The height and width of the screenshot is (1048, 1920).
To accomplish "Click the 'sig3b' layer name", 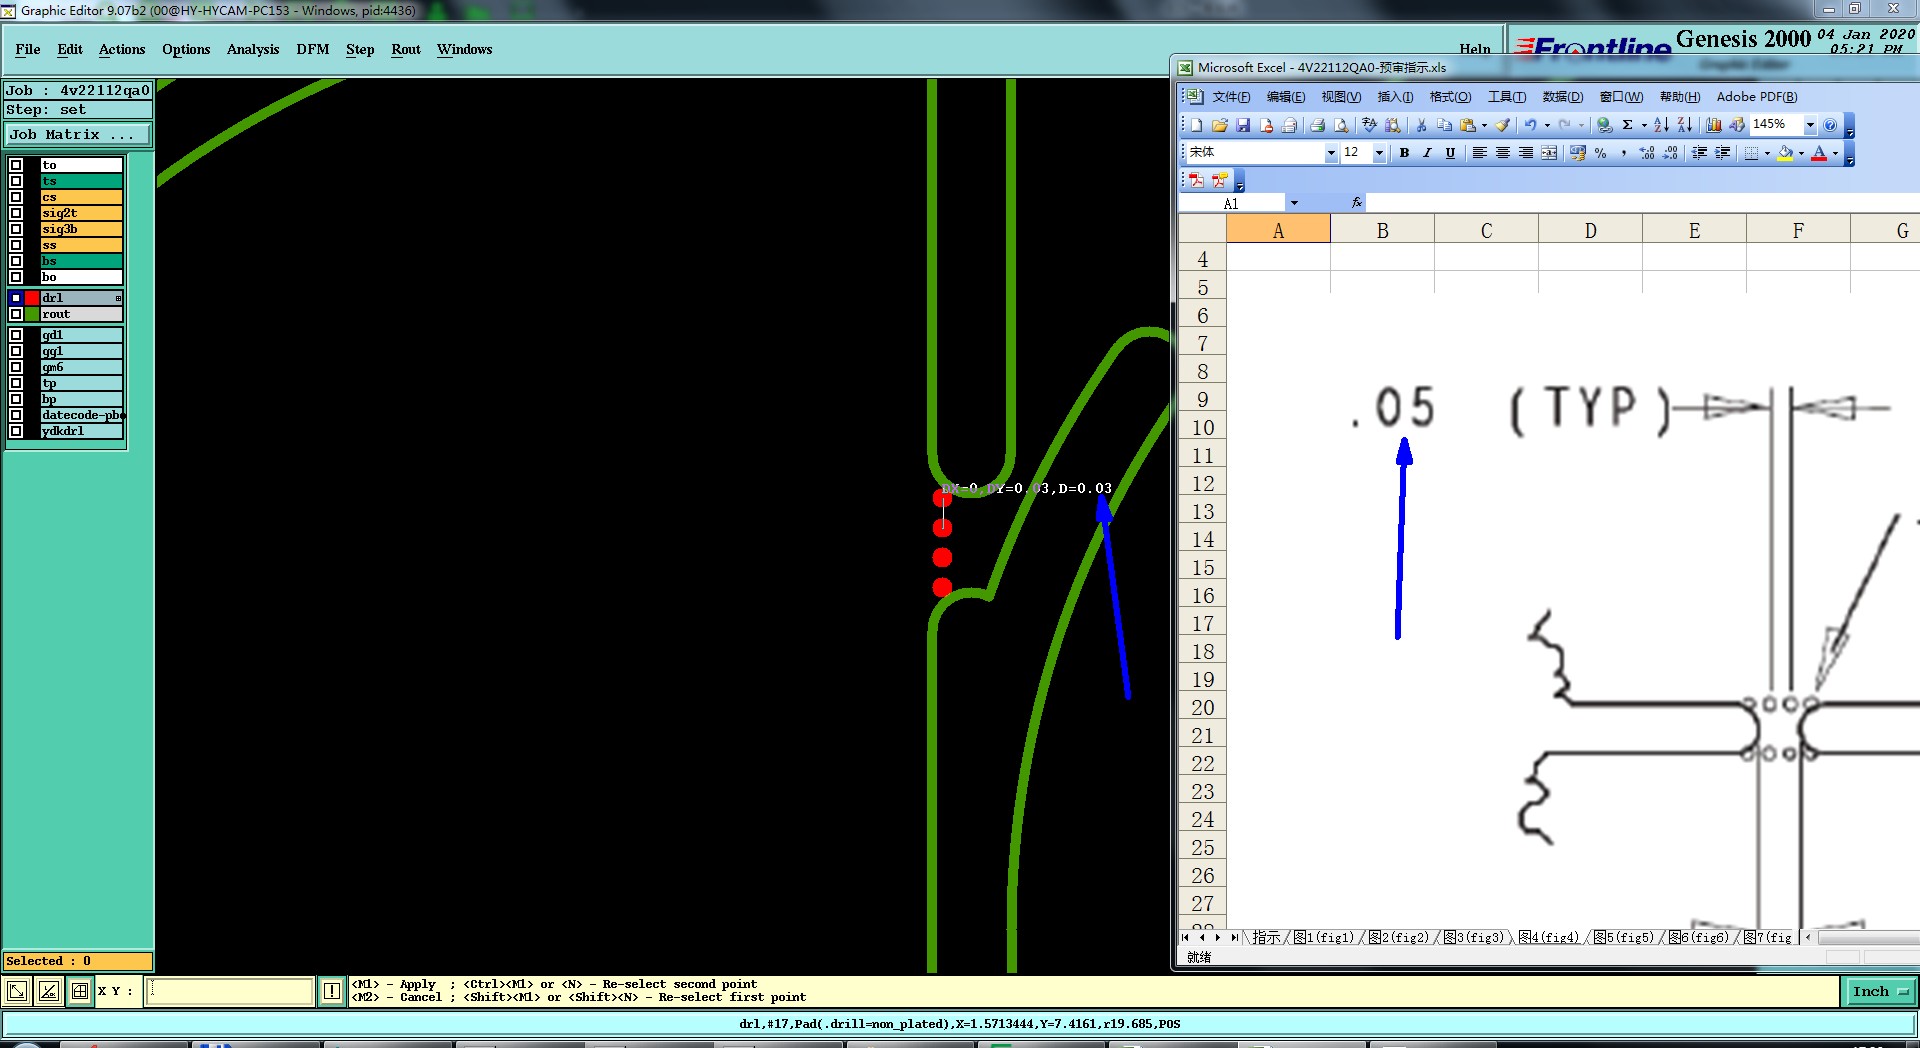I will pos(81,229).
